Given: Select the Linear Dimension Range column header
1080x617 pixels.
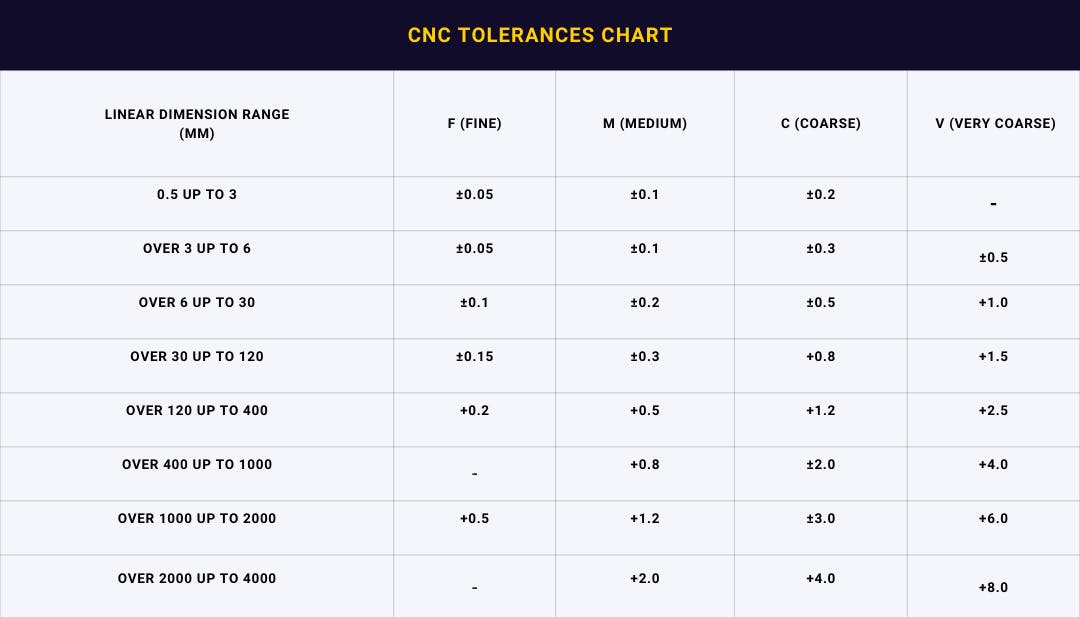Looking at the screenshot, I should (x=197, y=123).
